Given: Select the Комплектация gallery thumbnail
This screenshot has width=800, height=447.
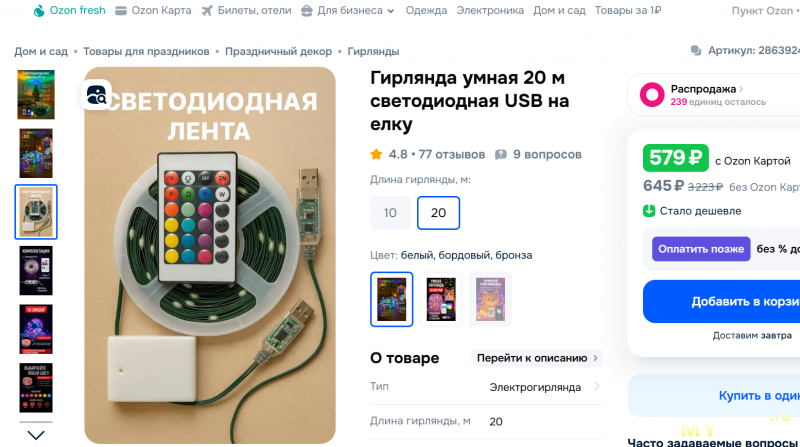Looking at the screenshot, I should (36, 270).
